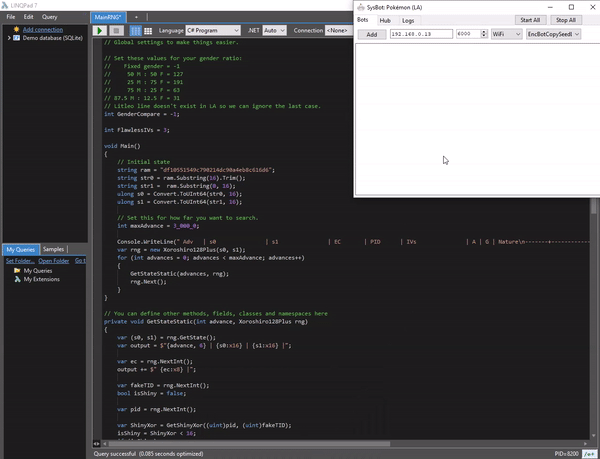Open the File menu

tap(11, 17)
